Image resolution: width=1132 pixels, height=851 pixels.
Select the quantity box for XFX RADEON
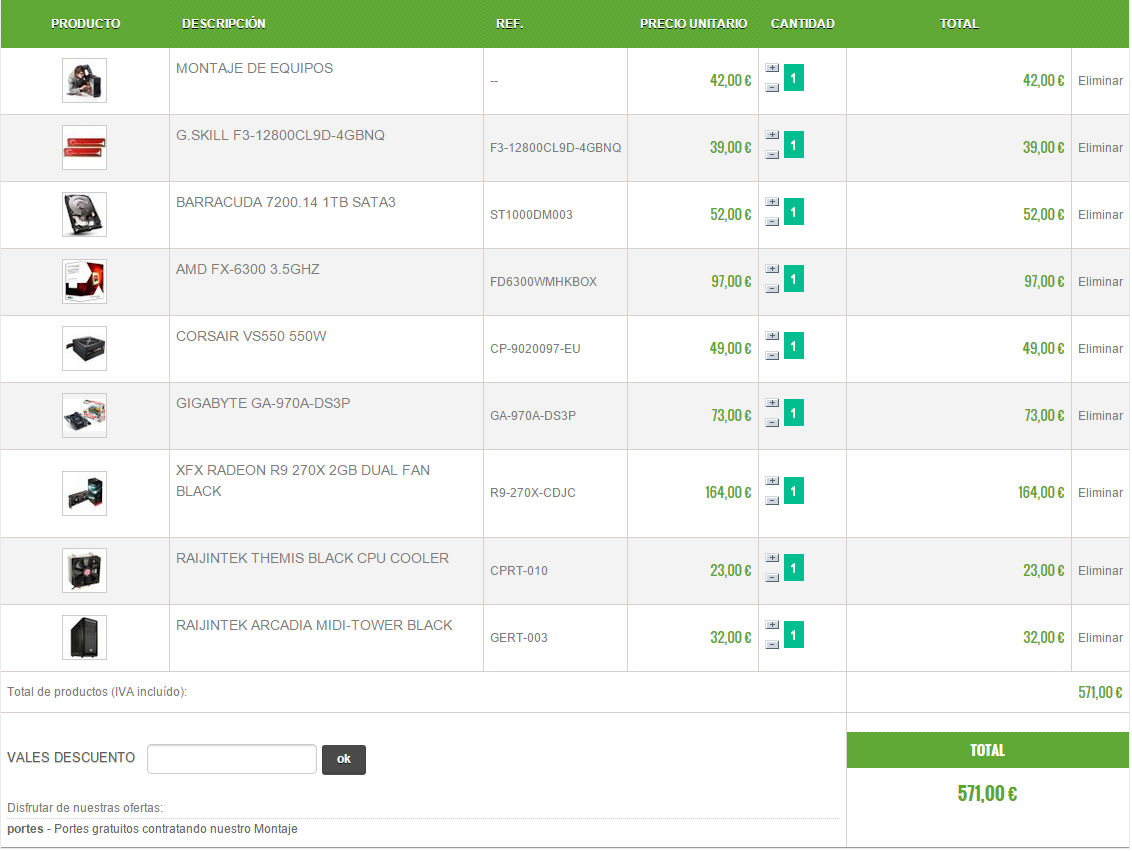(793, 491)
